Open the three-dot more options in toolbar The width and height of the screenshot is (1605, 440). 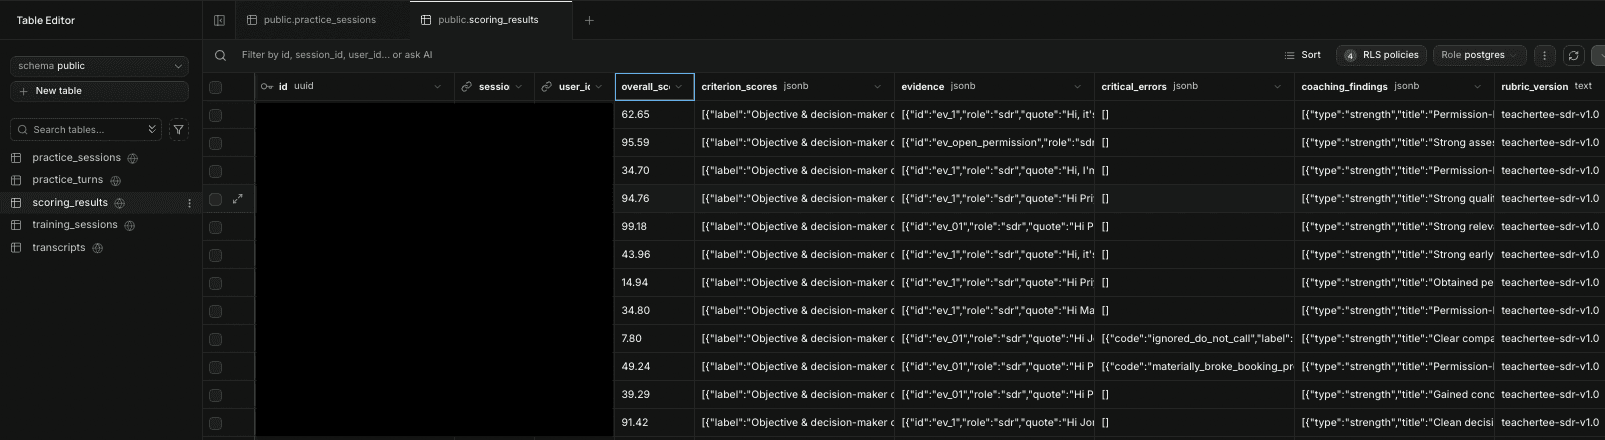[x=1544, y=55]
